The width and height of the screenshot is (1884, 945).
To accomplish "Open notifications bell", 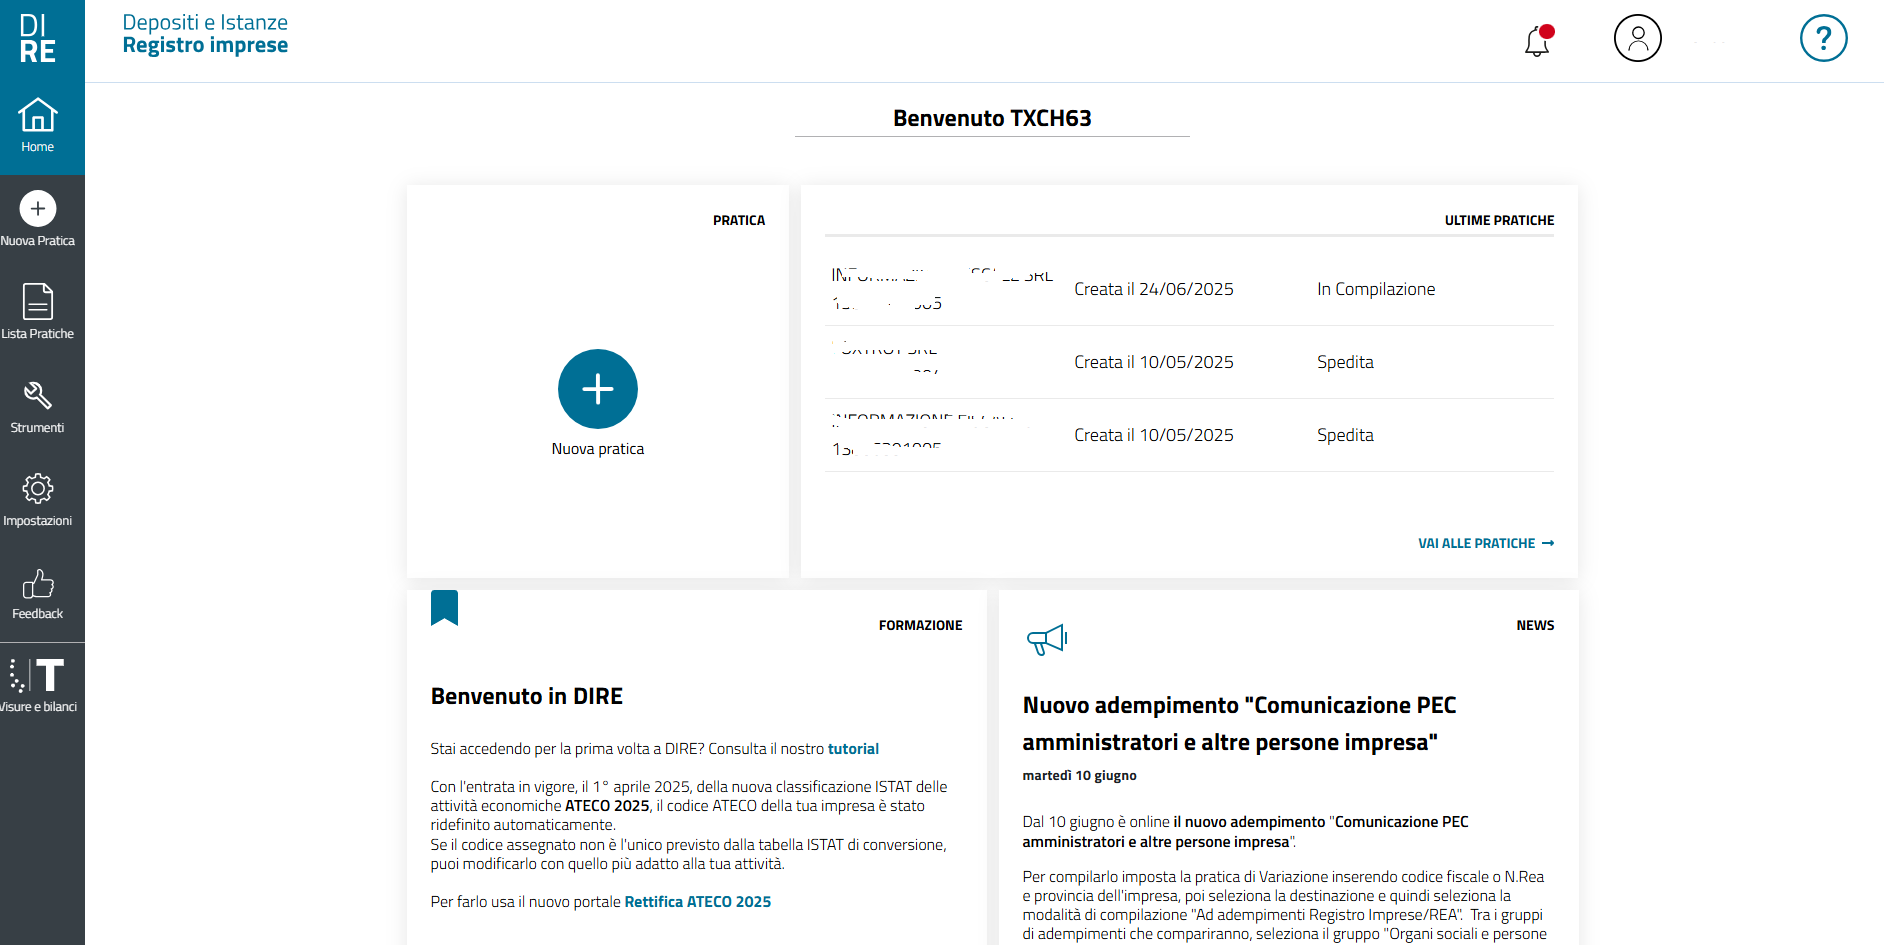I will (1538, 40).
